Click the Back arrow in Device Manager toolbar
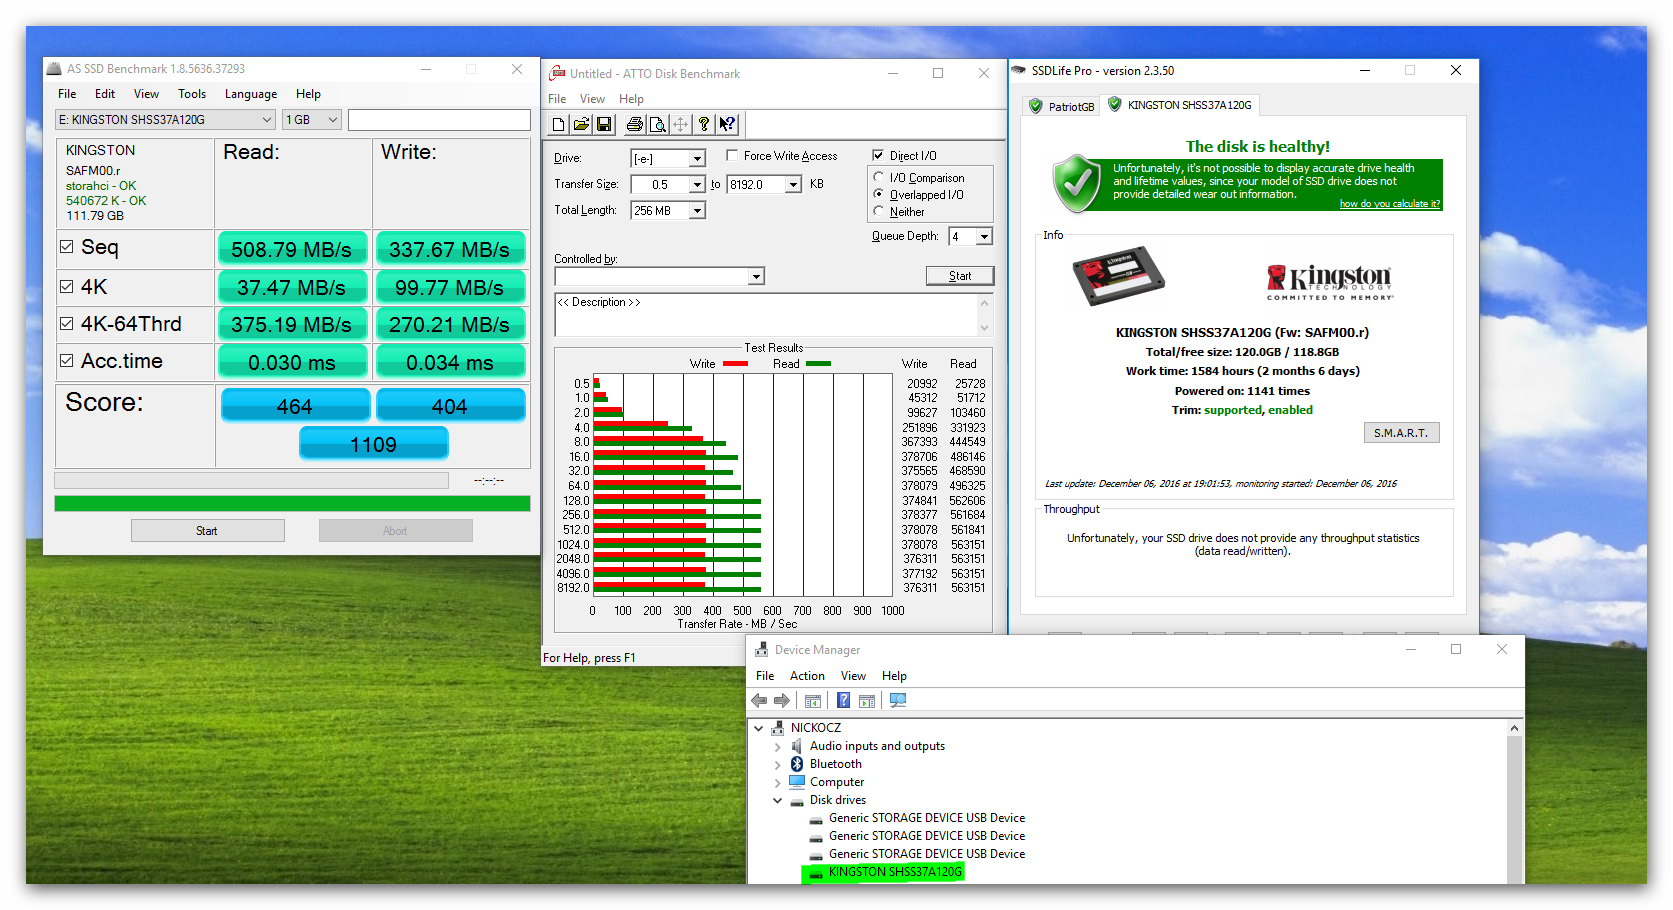 [x=759, y=701]
